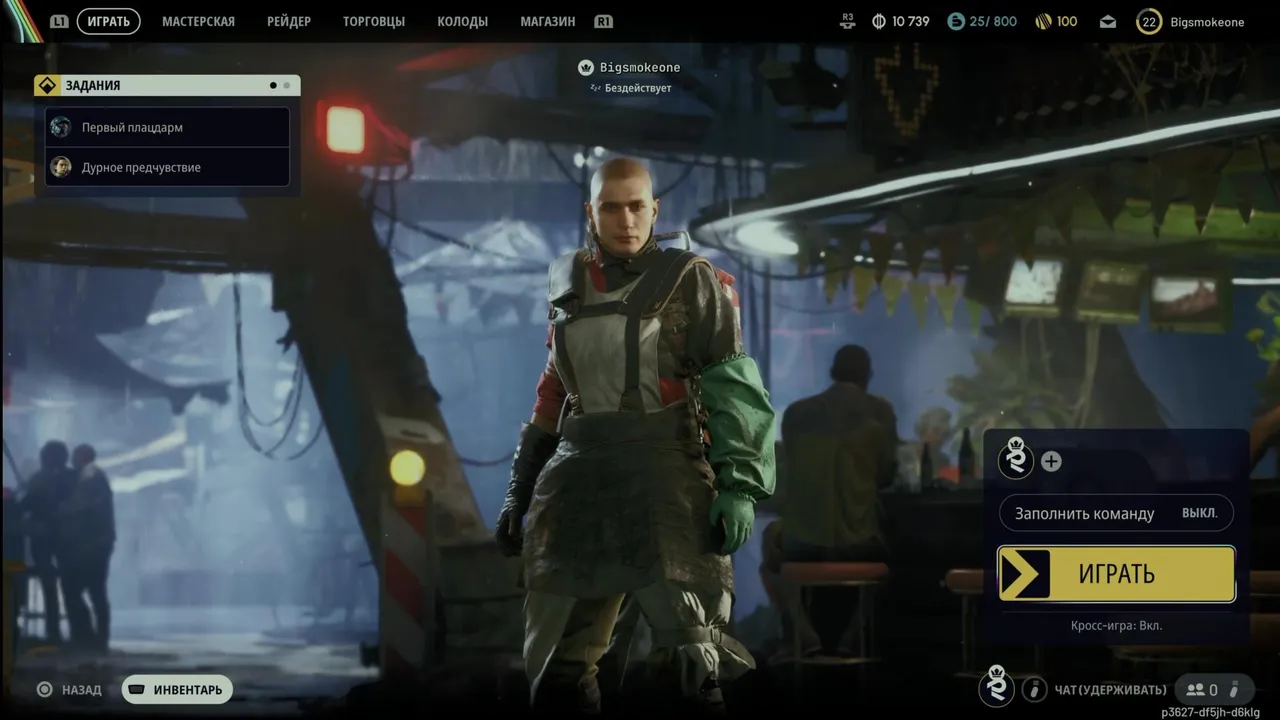The width and height of the screenshot is (1280, 720).
Task: Click the coin currency icon near 10 739
Action: tap(879, 21)
